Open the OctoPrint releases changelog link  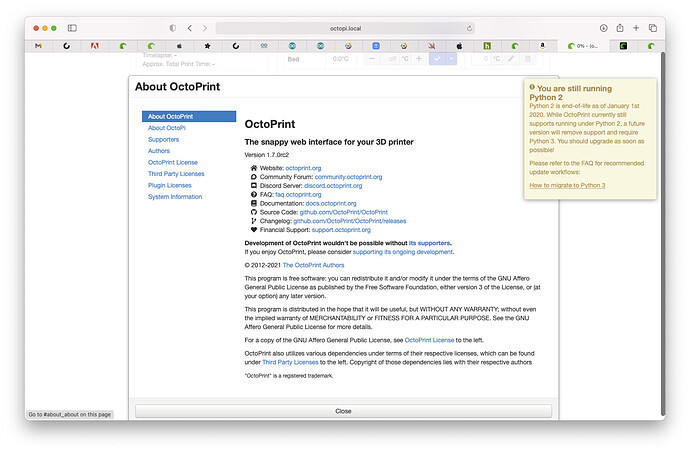point(349,220)
